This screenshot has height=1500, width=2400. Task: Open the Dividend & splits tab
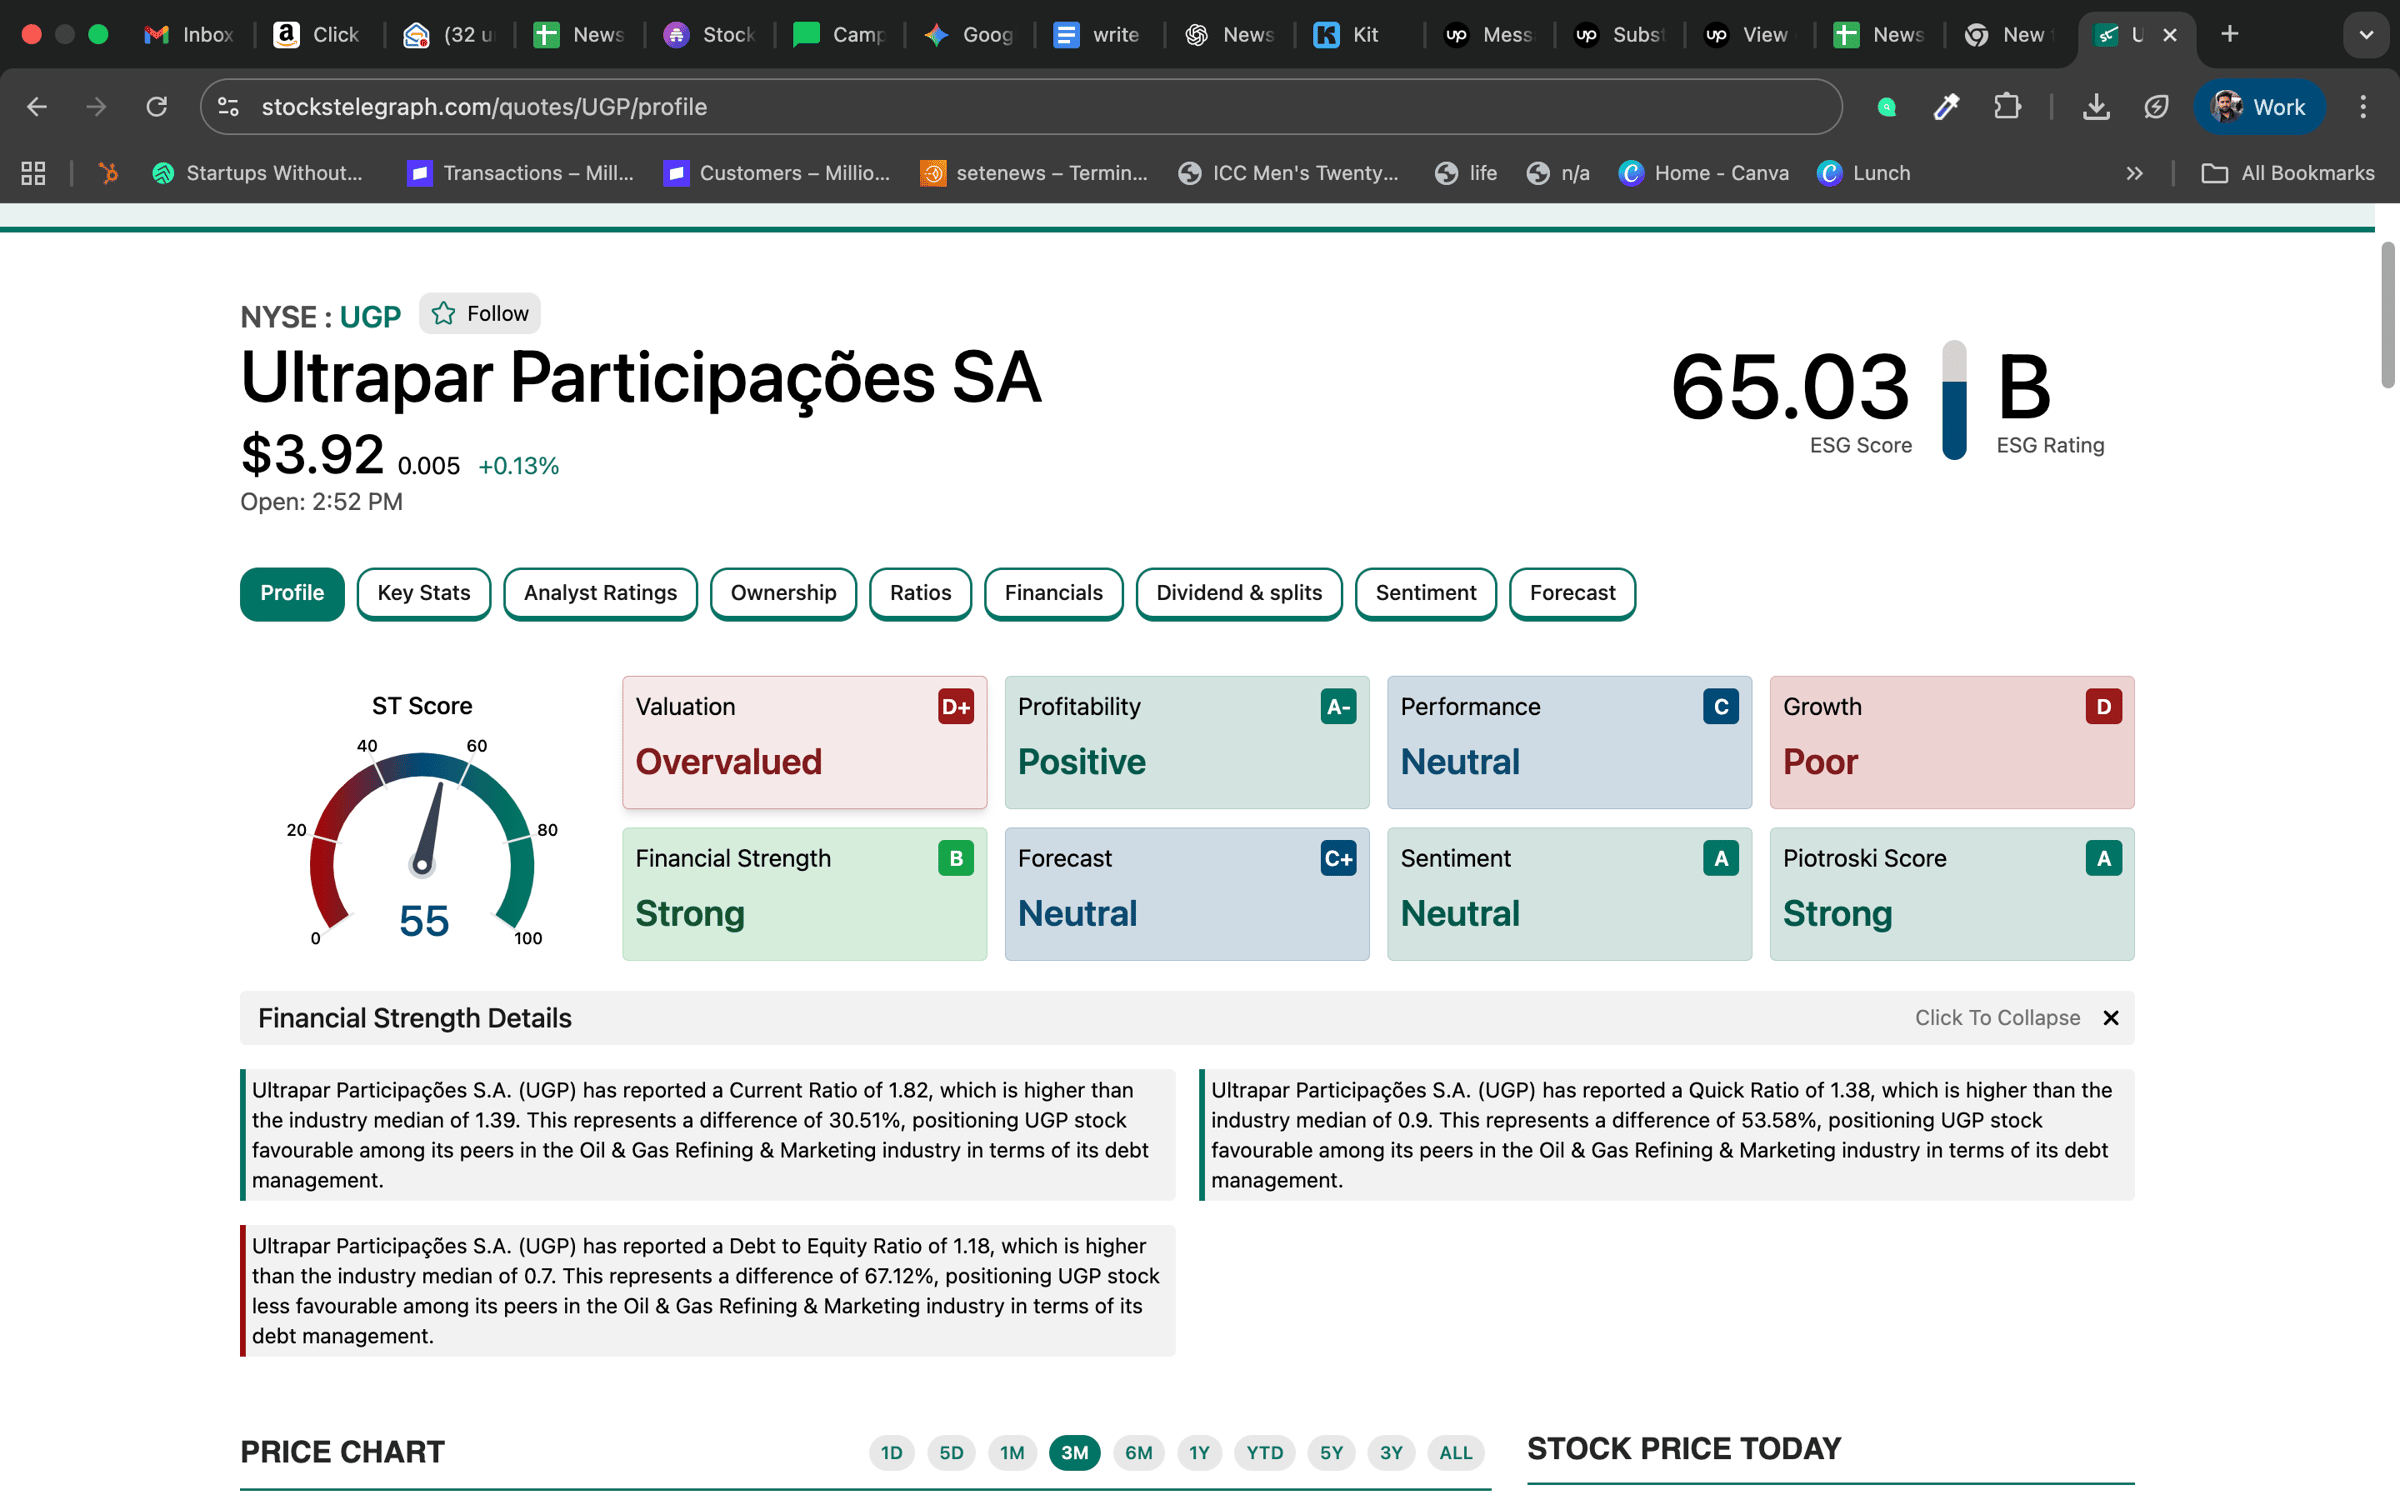point(1238,593)
